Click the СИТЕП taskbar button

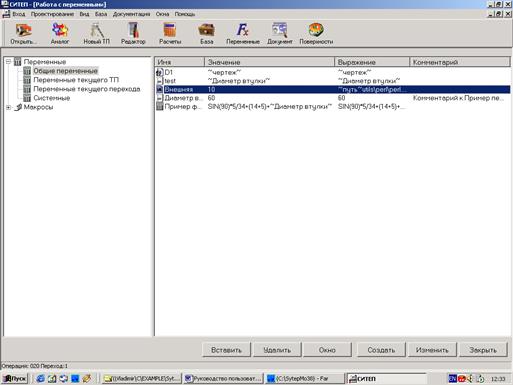pyautogui.click(x=386, y=379)
